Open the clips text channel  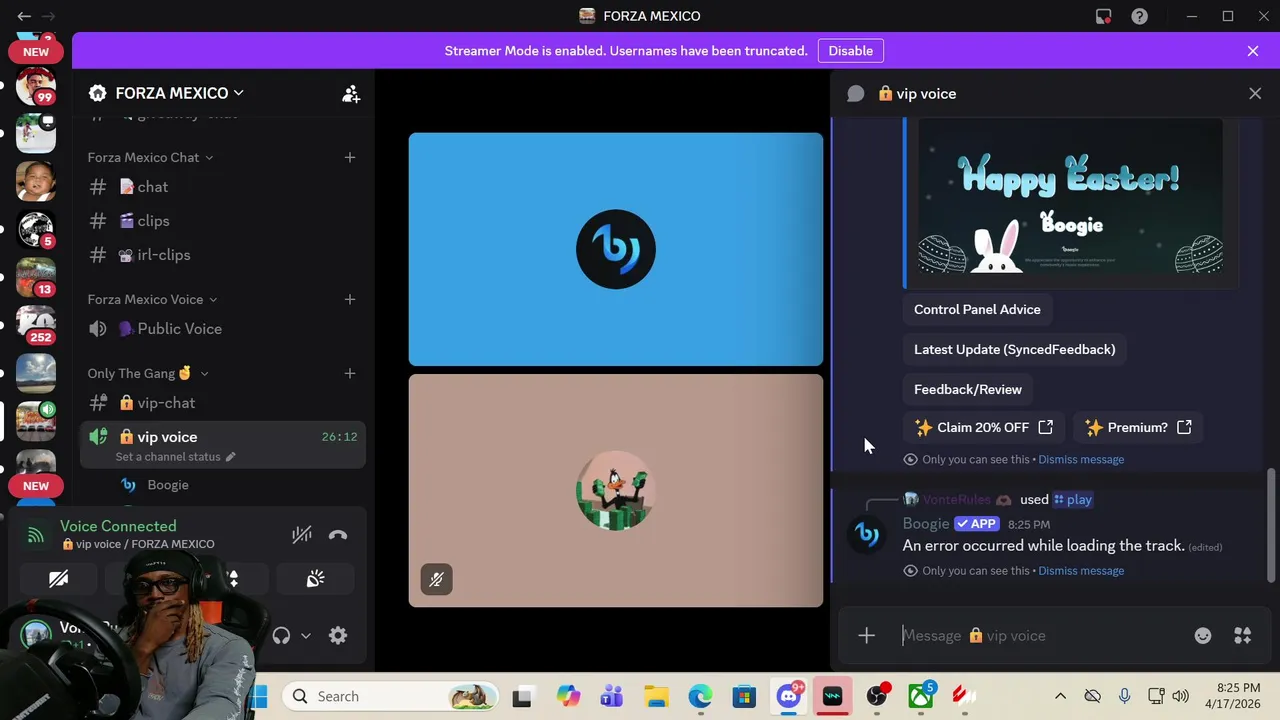click(223, 221)
